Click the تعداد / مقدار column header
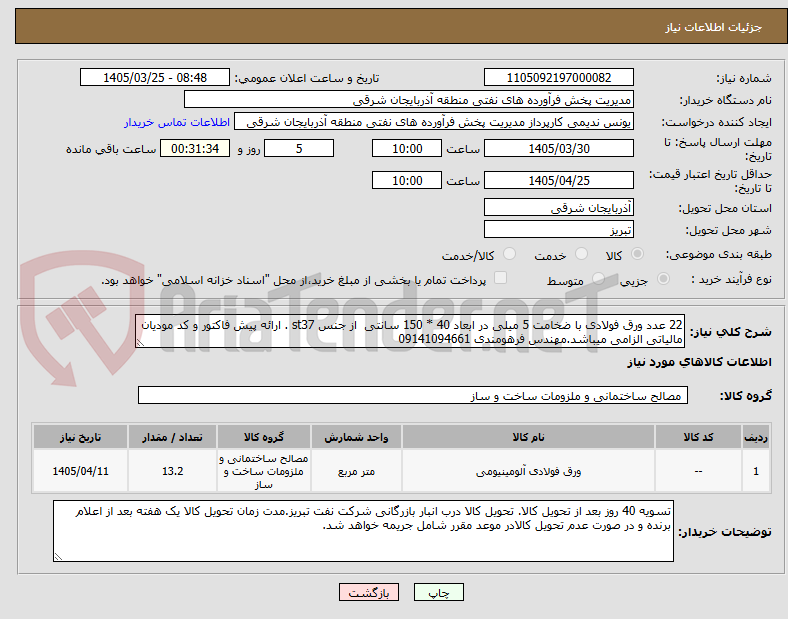 pos(172,437)
